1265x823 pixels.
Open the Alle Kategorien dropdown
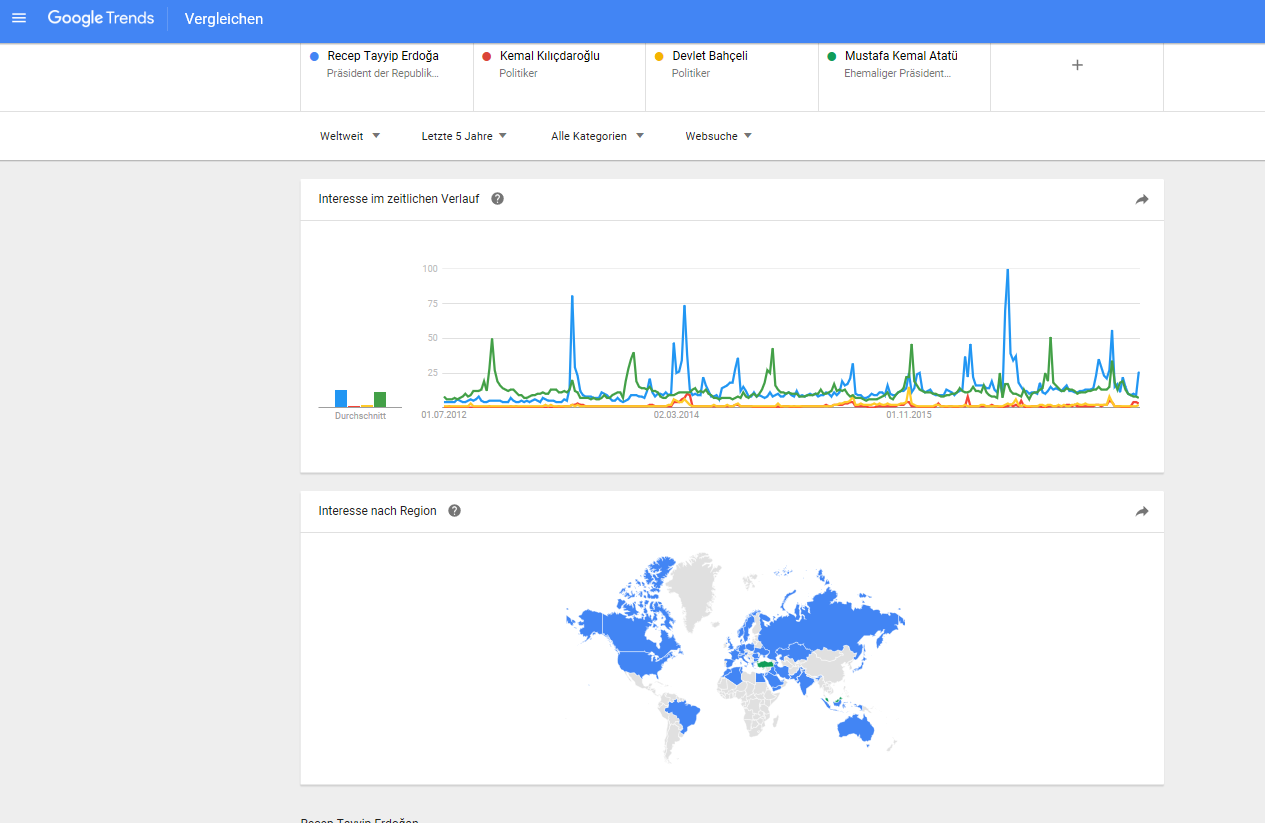(597, 136)
